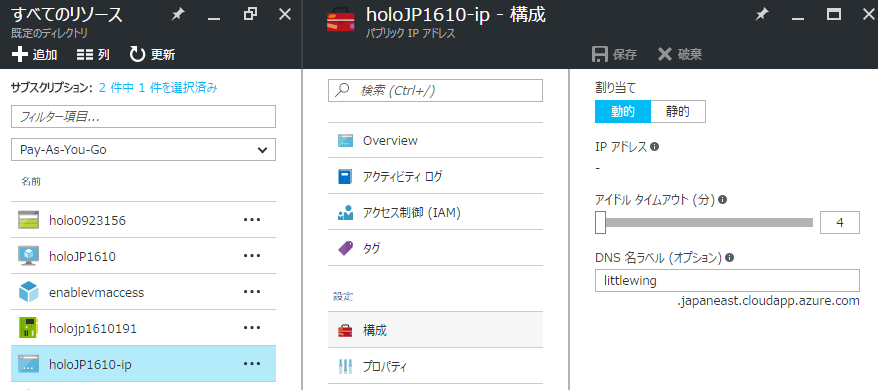Open the Activity Log (アクティビティ ログ)
This screenshot has height=390, width=878.
[x=435, y=177]
